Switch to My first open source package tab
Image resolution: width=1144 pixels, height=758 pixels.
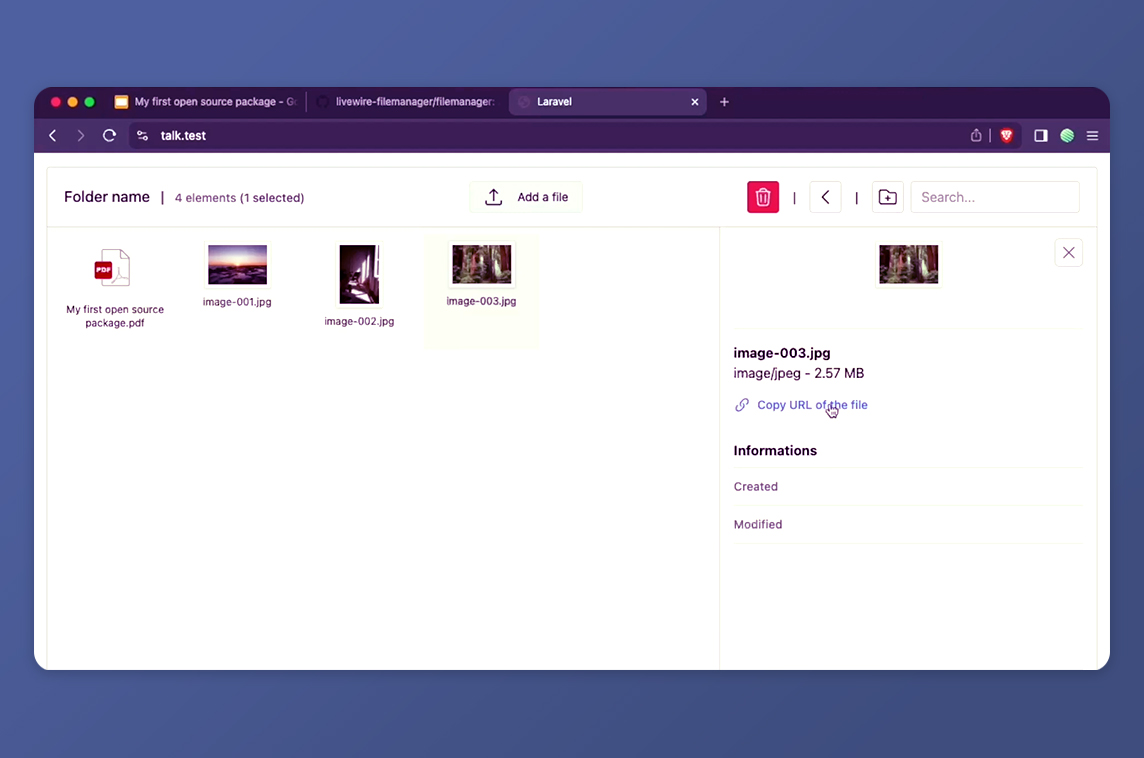pyautogui.click(x=206, y=102)
